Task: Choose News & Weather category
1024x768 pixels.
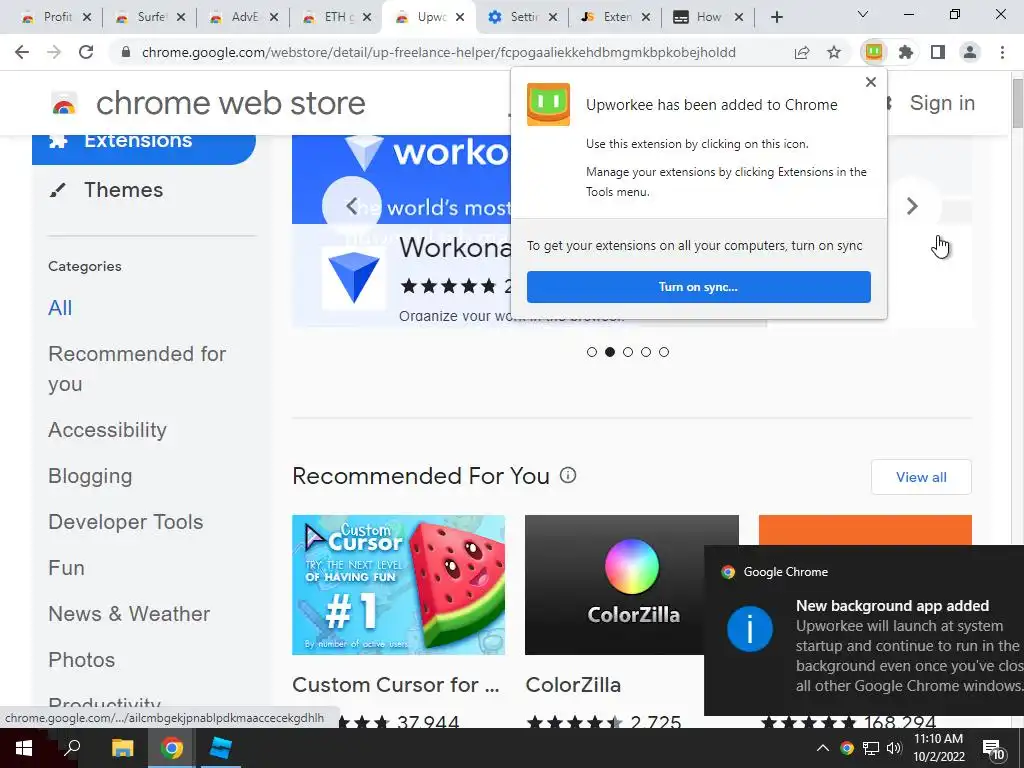Action: [129, 614]
